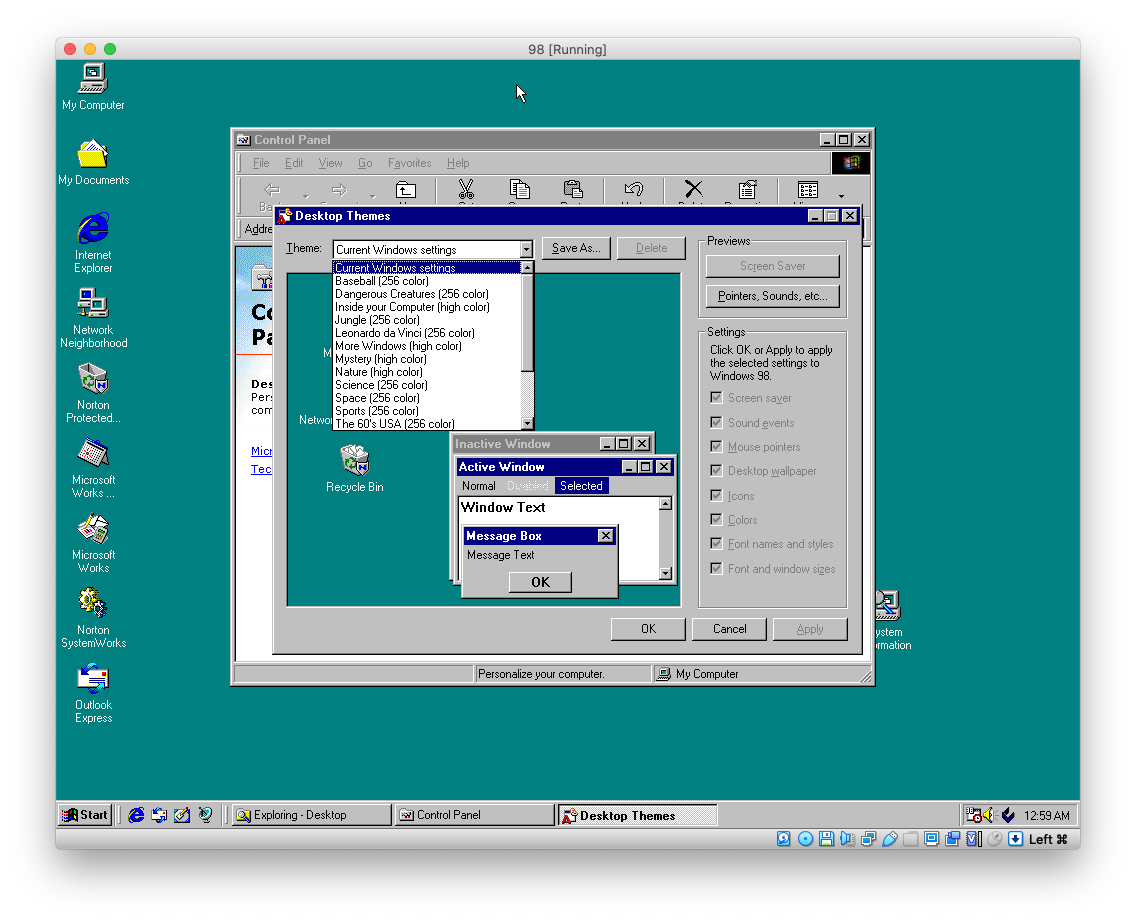This screenshot has width=1136, height=923.
Task: Choose Inside your Computer theme
Action: pyautogui.click(x=426, y=307)
